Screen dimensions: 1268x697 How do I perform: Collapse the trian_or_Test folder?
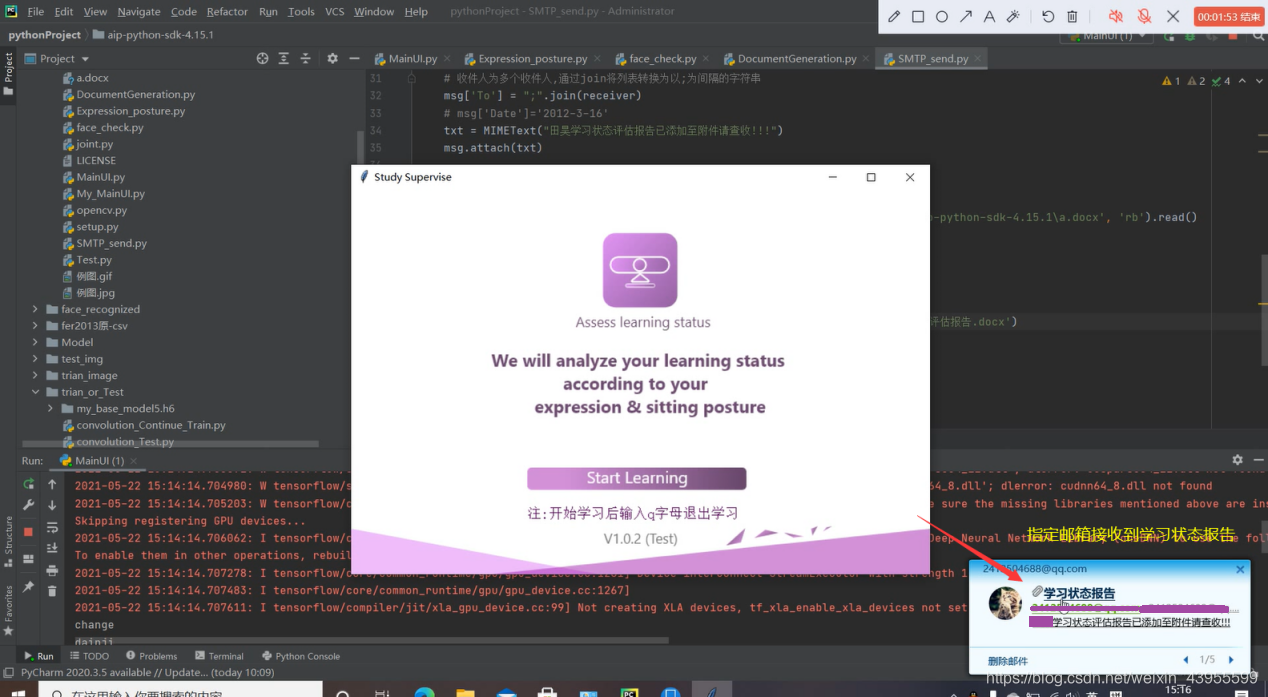click(36, 392)
